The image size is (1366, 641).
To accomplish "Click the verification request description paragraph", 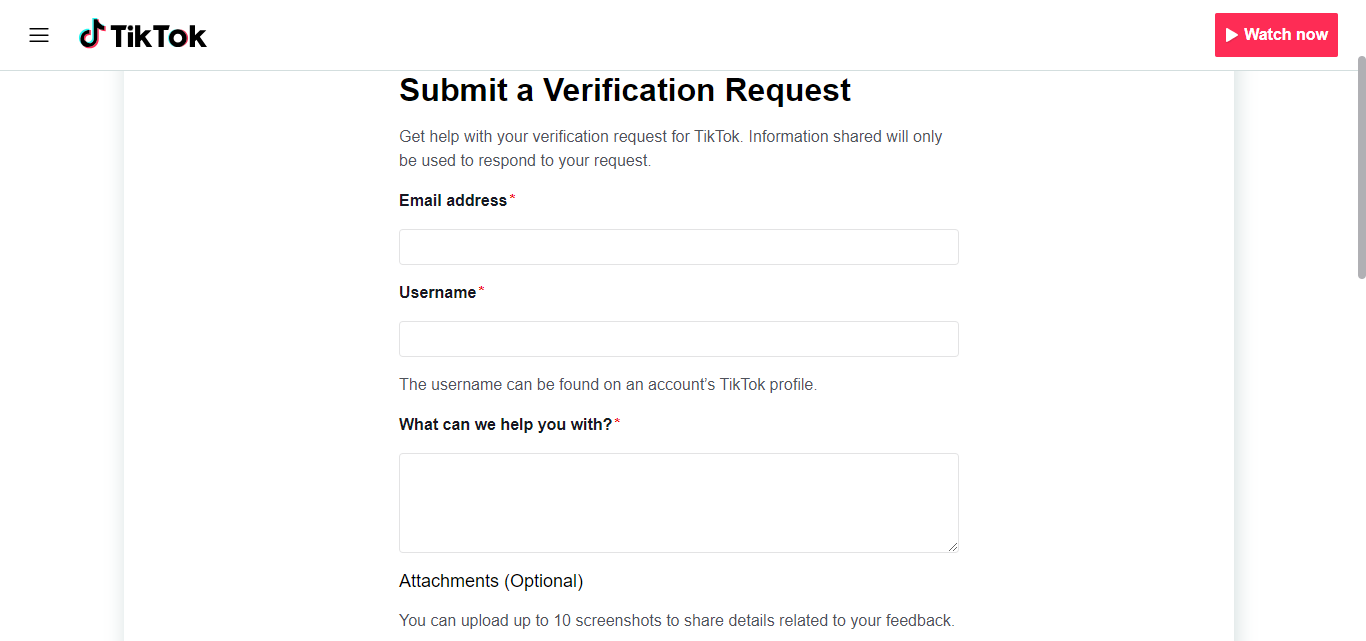I will (x=670, y=148).
